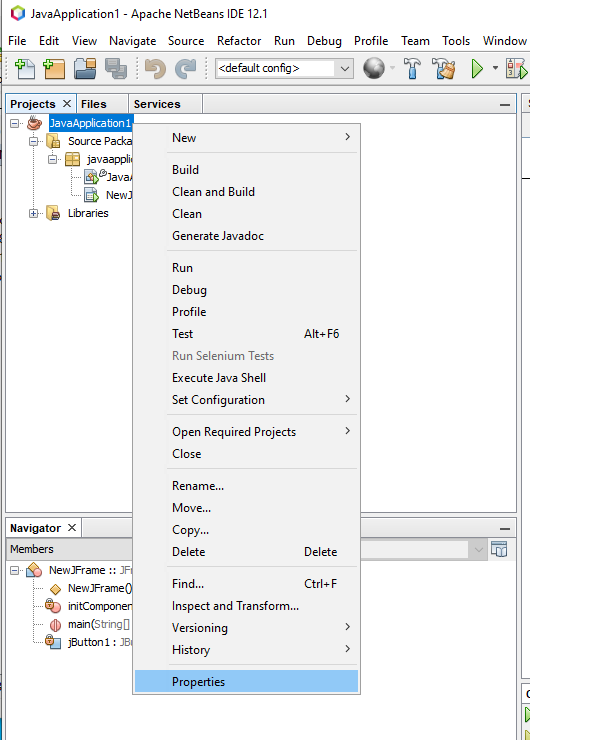Collapse the NewJFrame node in Navigator

pyautogui.click(x=15, y=570)
